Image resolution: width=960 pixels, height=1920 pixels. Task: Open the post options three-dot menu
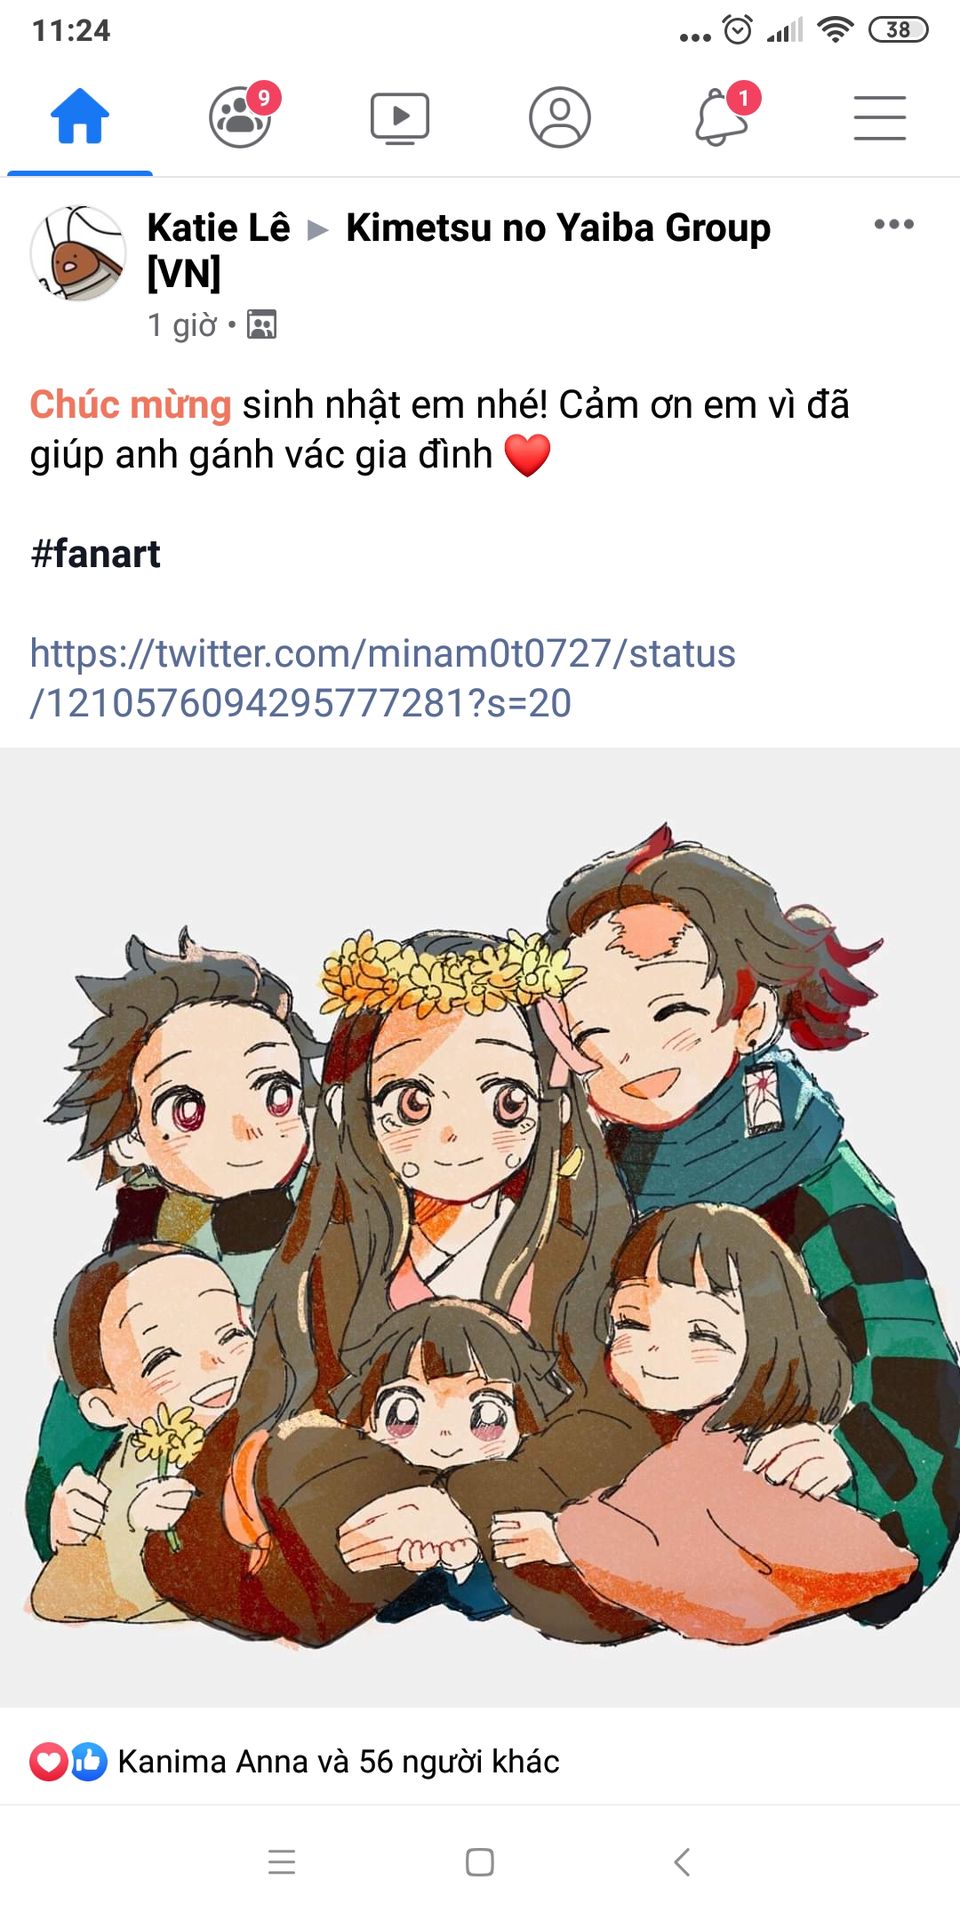pos(894,224)
